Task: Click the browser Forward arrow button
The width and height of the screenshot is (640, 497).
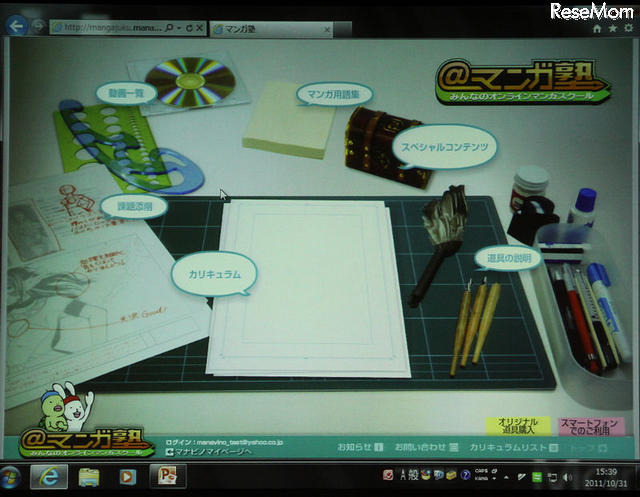Action: (38, 27)
